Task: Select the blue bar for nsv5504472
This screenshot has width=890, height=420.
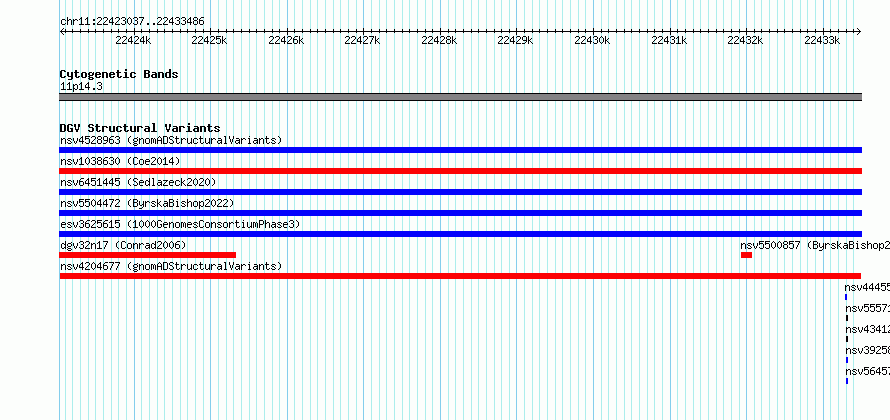Action: pyautogui.click(x=460, y=213)
